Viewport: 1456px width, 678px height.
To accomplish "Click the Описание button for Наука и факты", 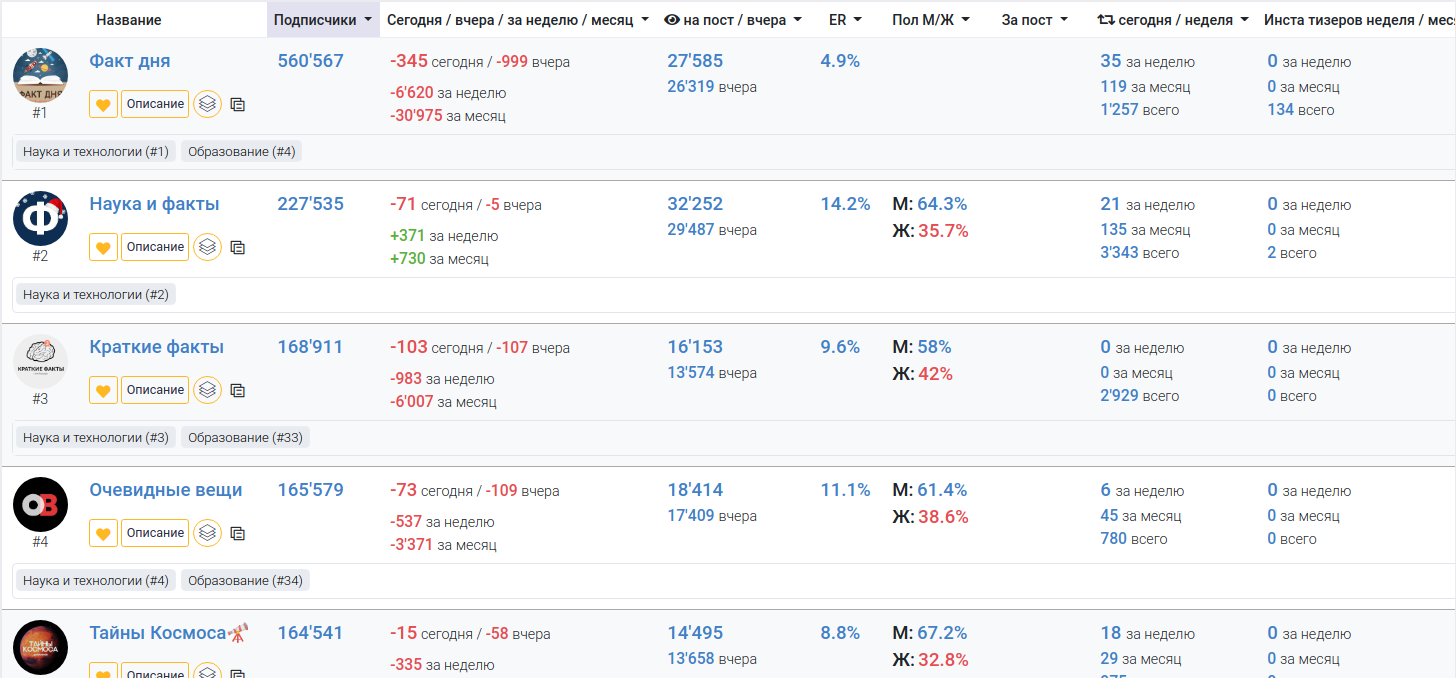I will pos(155,247).
